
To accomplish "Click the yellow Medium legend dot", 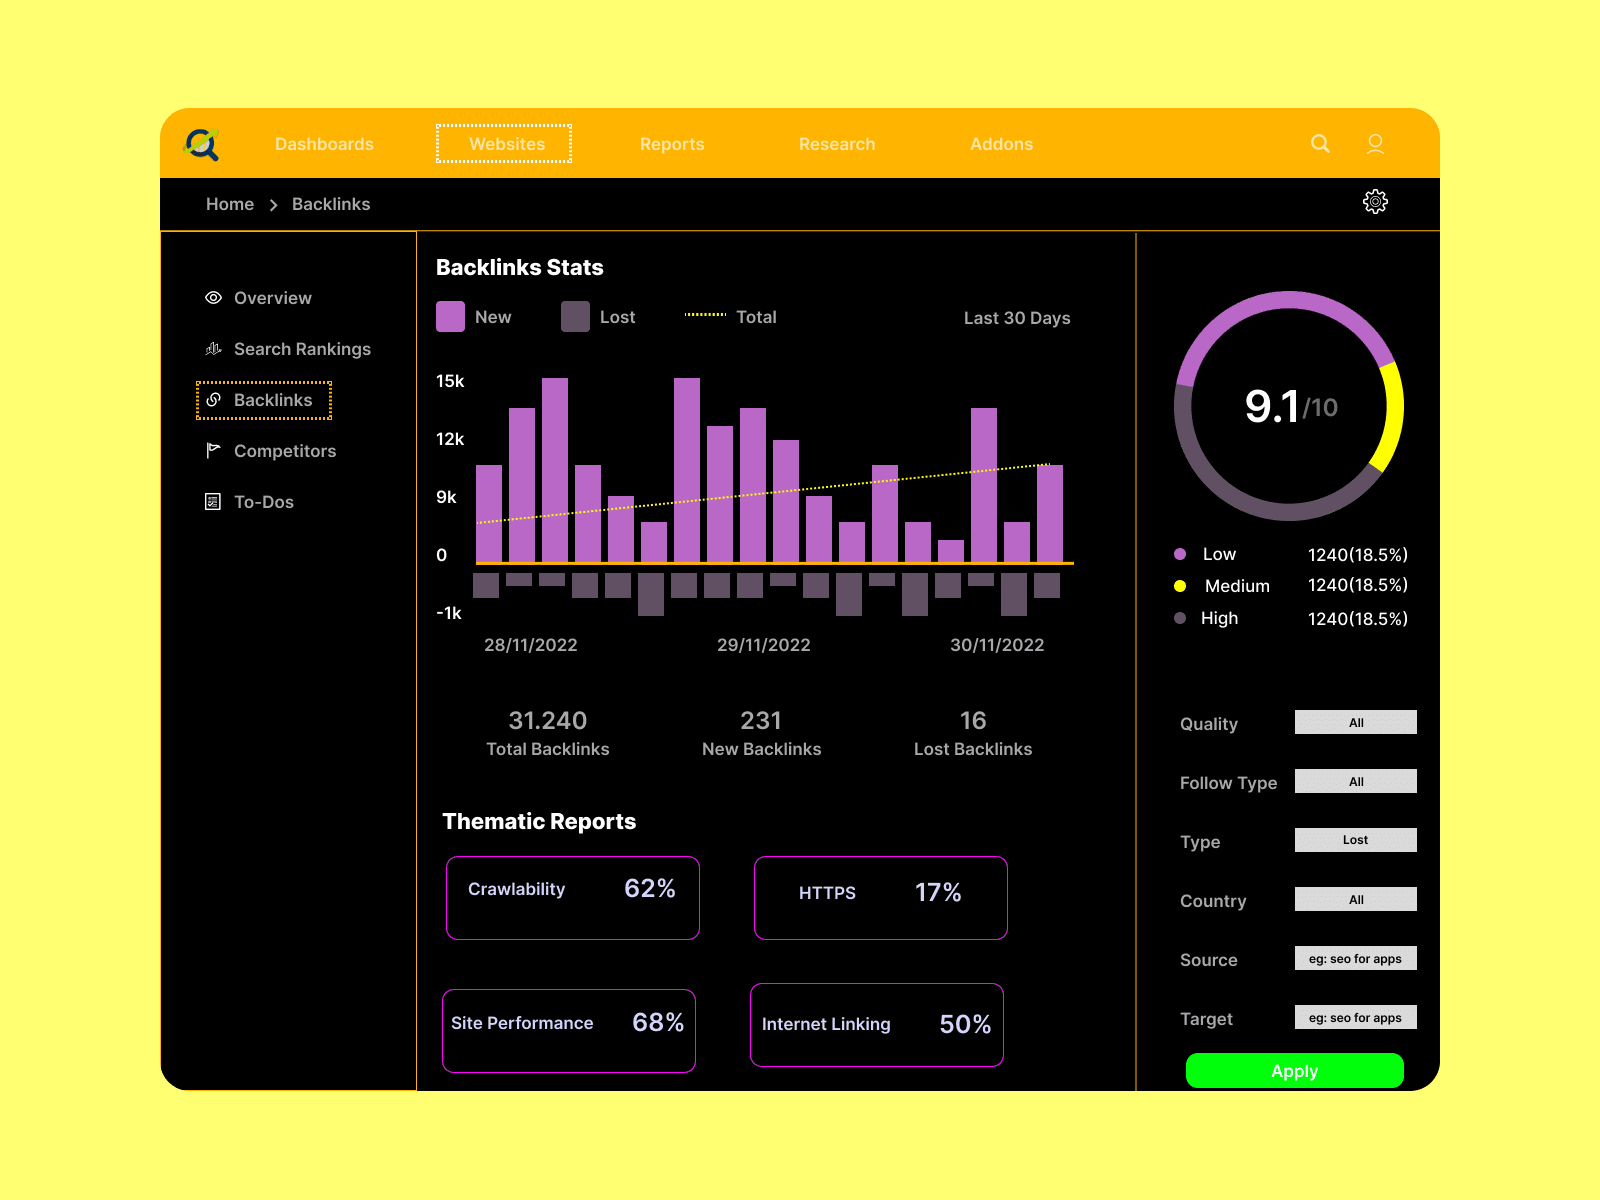I will coord(1180,586).
